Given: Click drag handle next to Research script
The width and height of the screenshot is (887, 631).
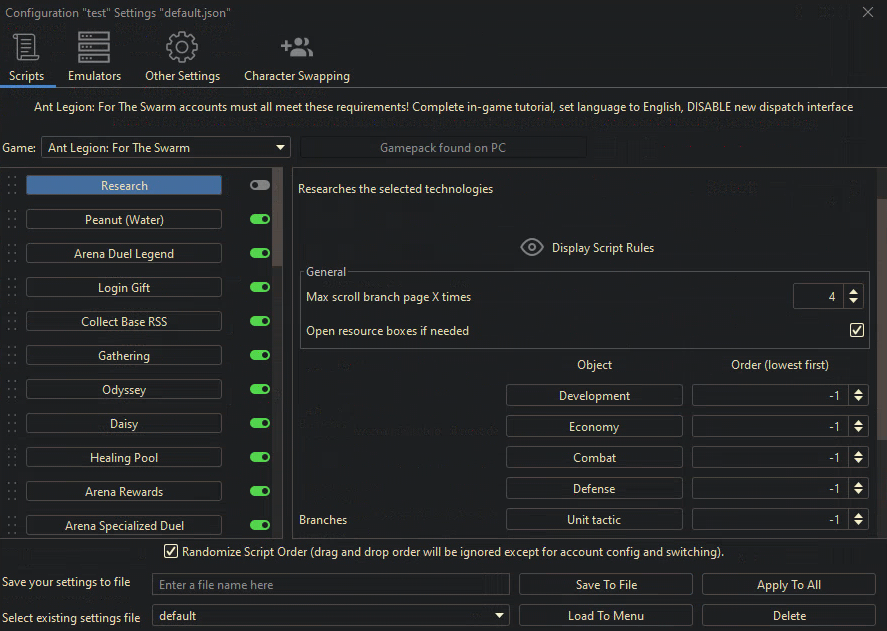Looking at the screenshot, I should pos(12,186).
